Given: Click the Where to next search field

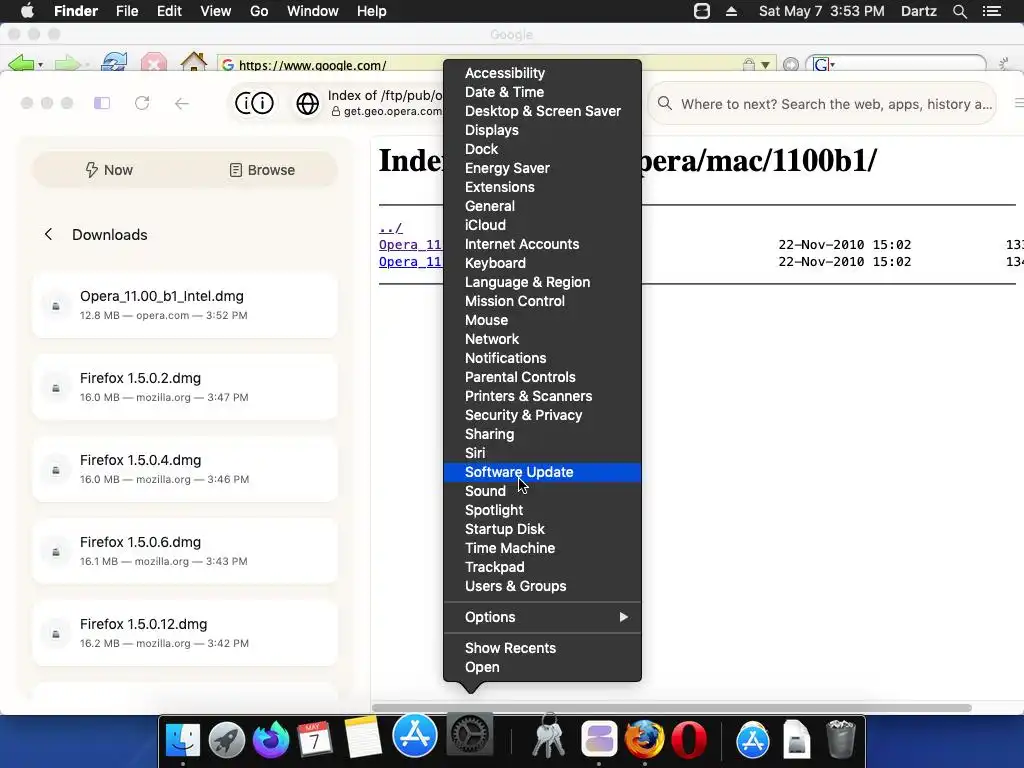Looking at the screenshot, I should tap(822, 104).
